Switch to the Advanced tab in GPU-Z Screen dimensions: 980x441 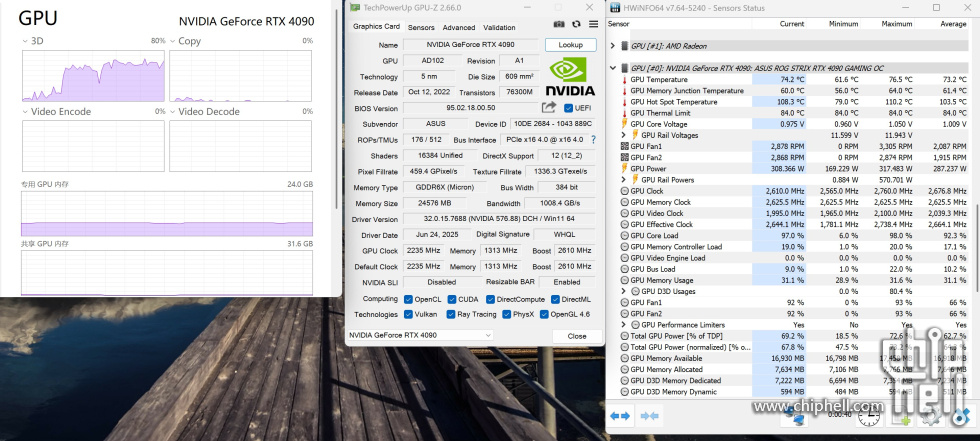pos(459,27)
